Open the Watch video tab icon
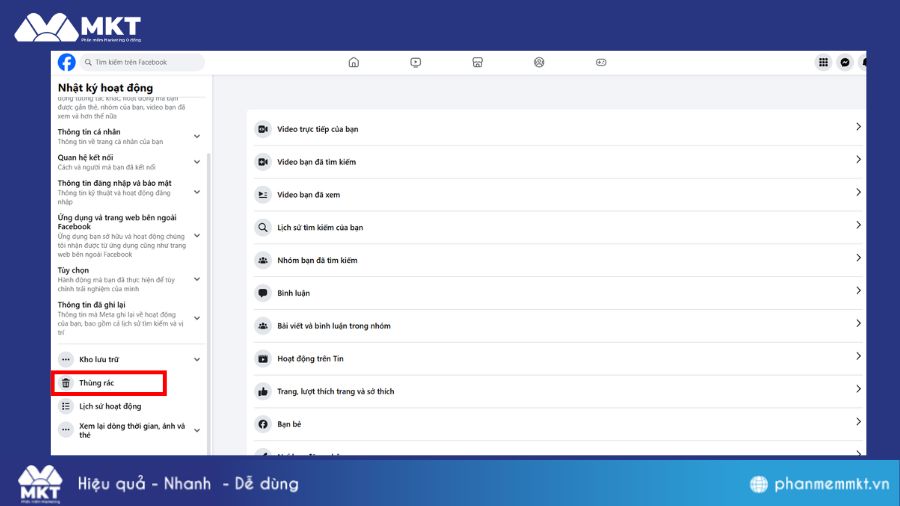Image resolution: width=900 pixels, height=506 pixels. coord(416,62)
